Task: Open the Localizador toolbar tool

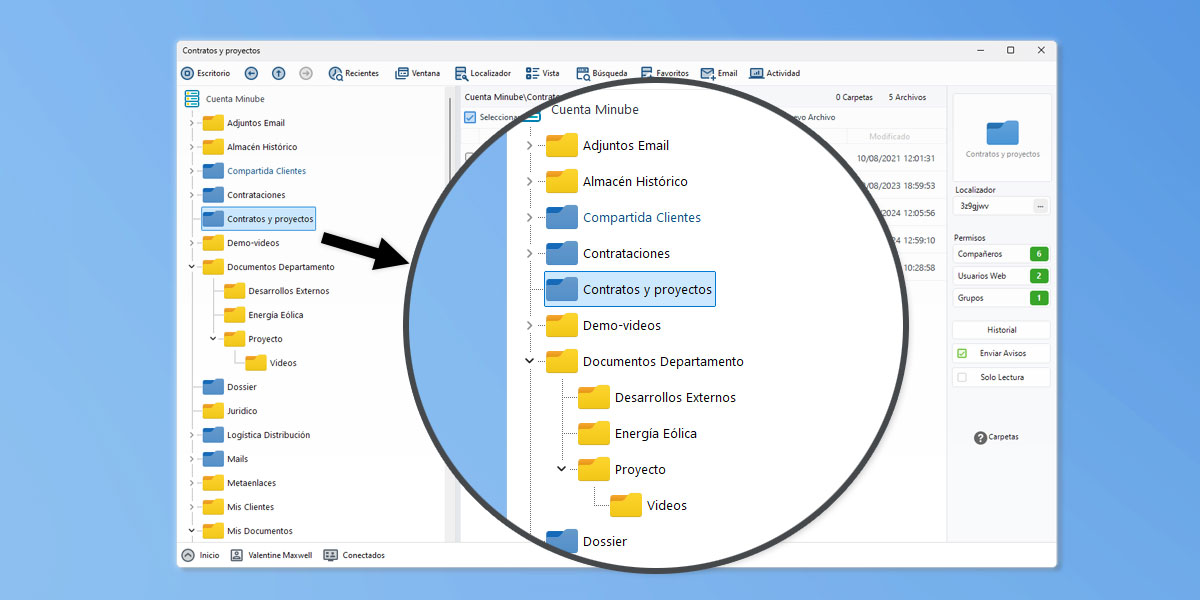Action: pyautogui.click(x=483, y=73)
